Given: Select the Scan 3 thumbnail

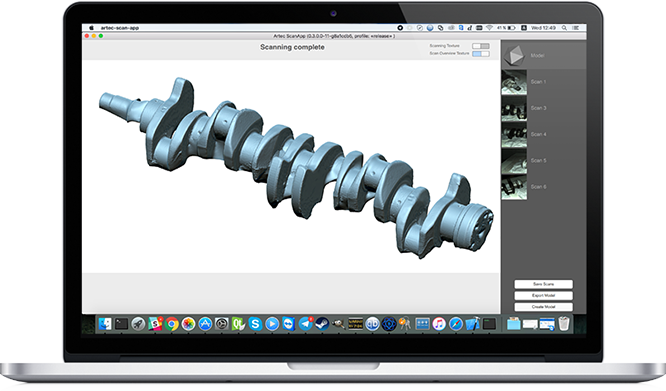Looking at the screenshot, I should pos(514,108).
